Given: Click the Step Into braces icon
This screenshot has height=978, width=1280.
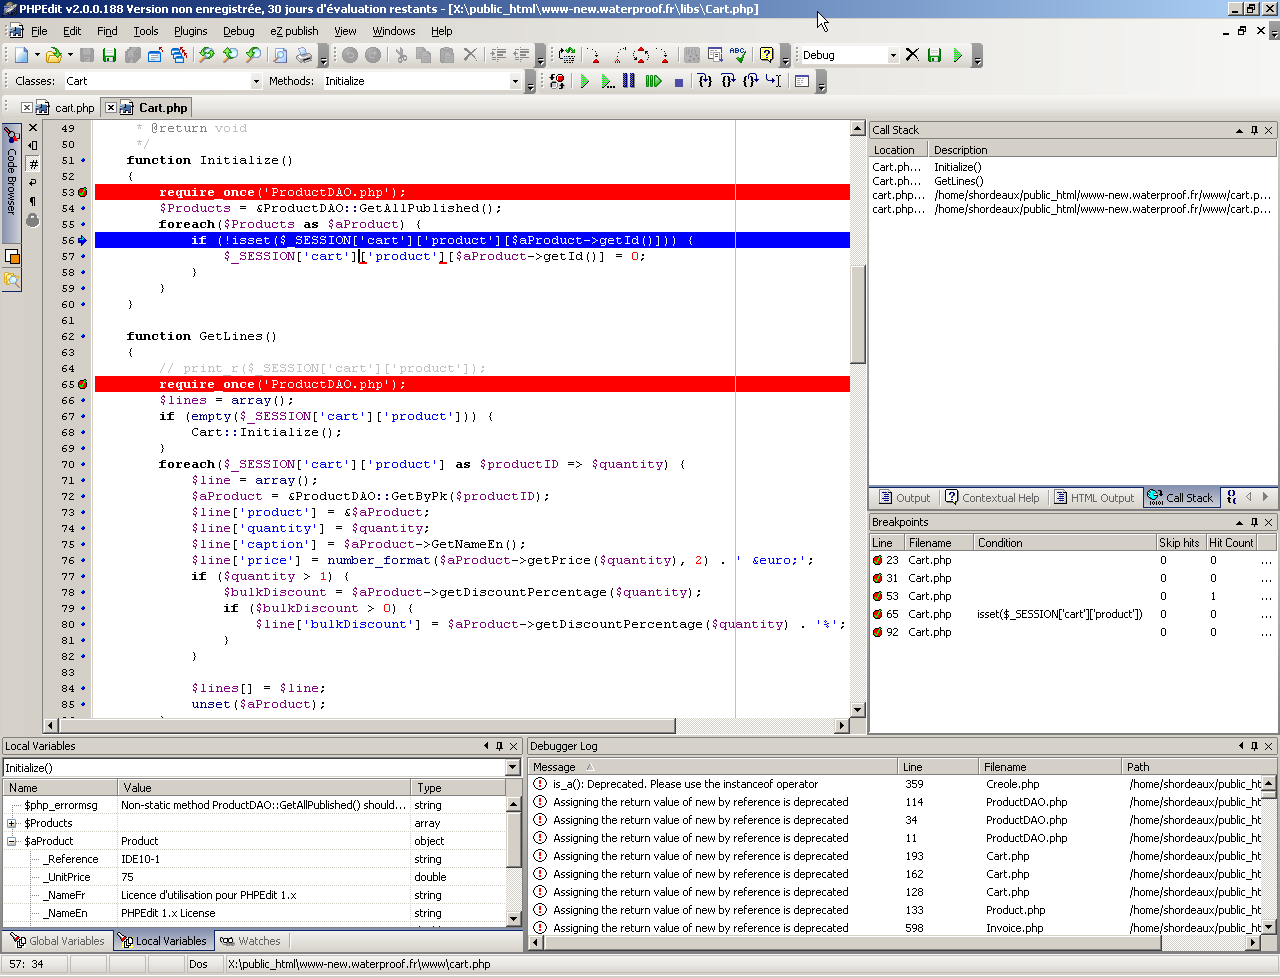Looking at the screenshot, I should [705, 81].
